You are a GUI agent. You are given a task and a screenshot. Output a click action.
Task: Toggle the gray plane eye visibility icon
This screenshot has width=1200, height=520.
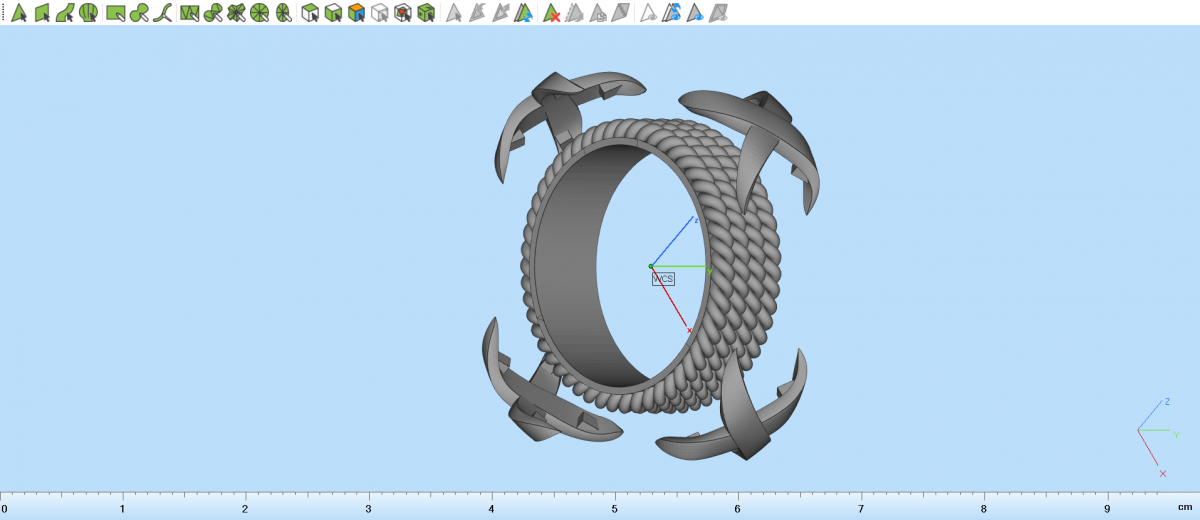coord(717,13)
